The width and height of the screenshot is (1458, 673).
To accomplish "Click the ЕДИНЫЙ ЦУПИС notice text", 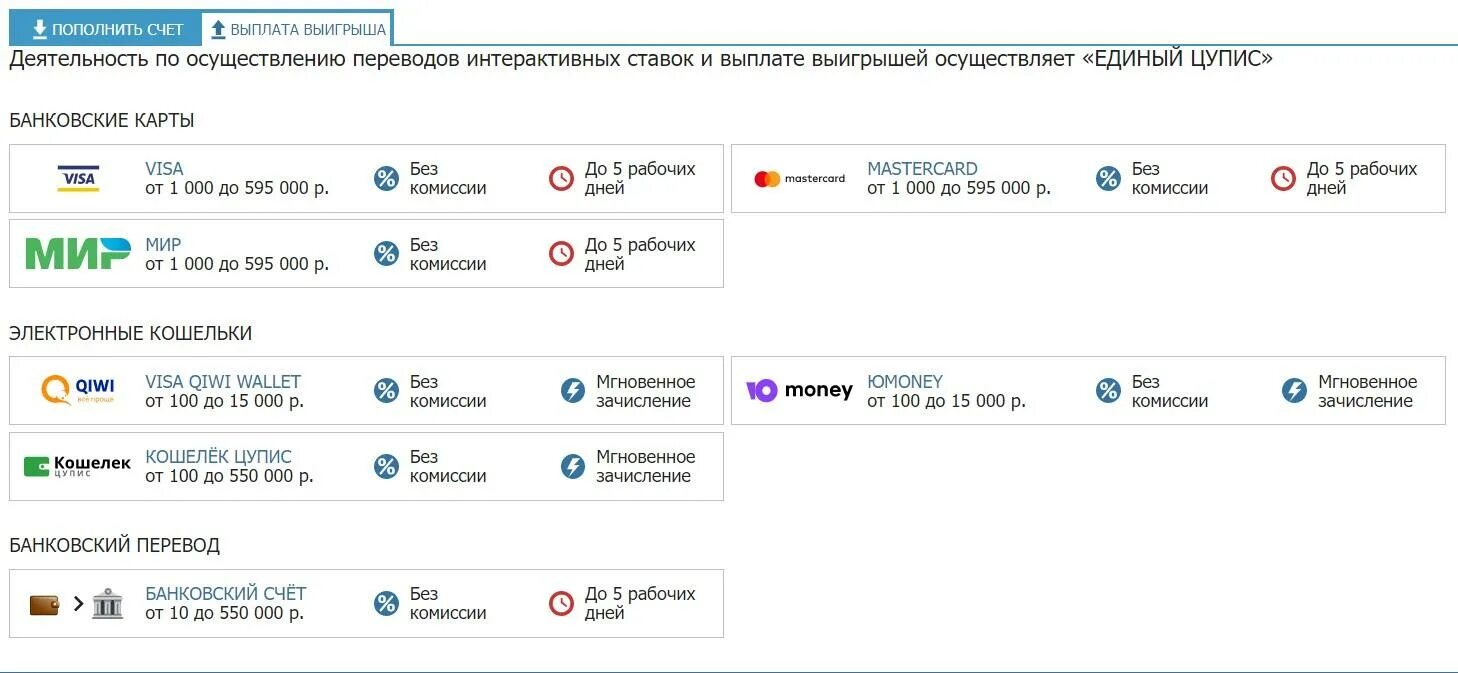I will [641, 59].
